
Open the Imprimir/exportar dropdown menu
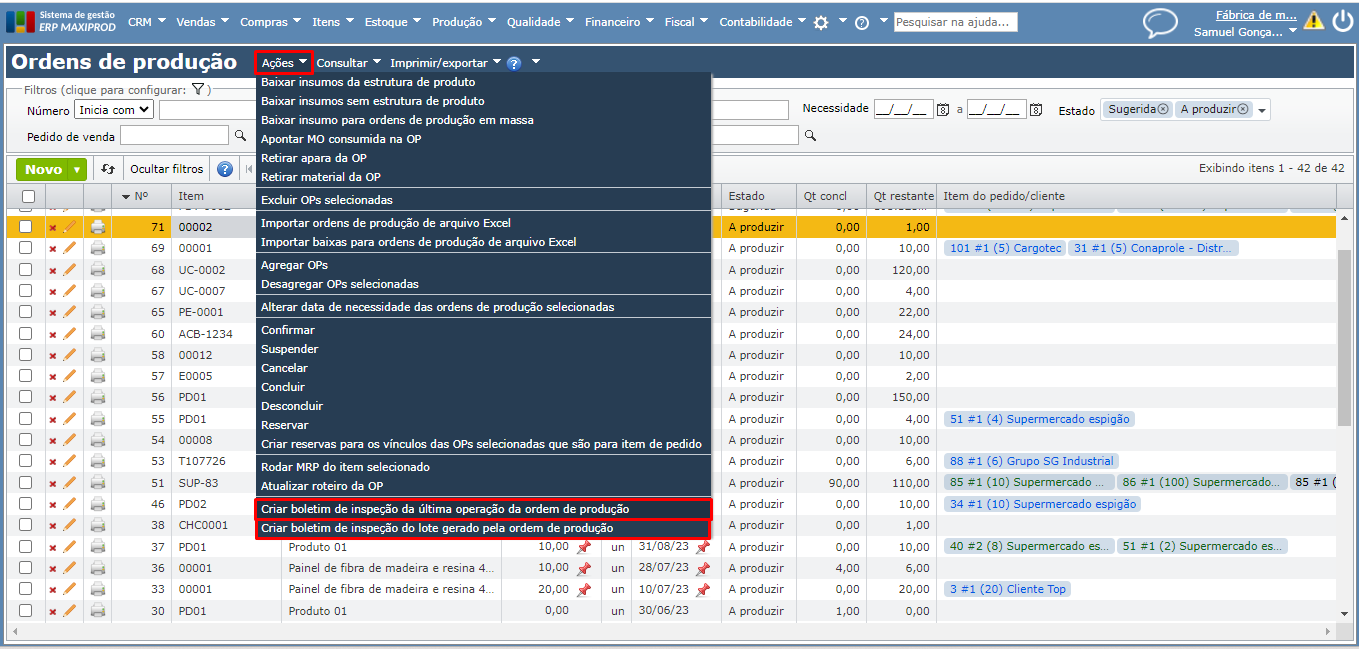(445, 63)
